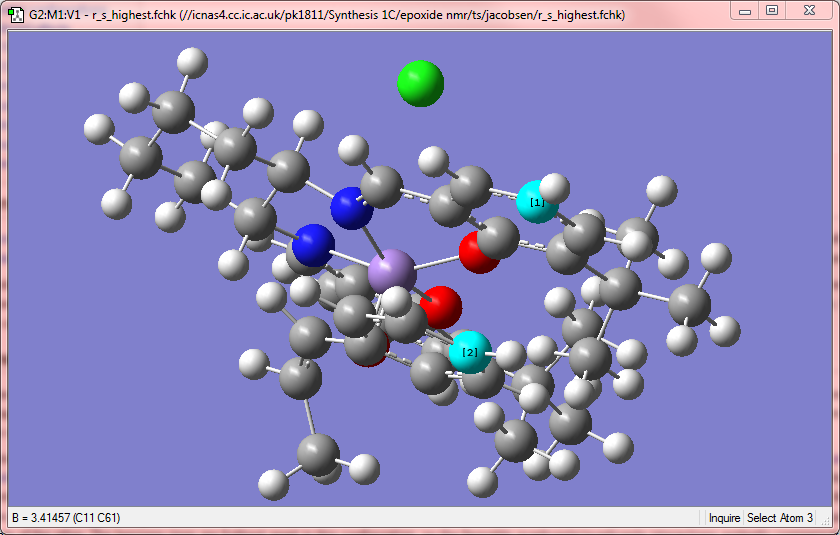This screenshot has width=840, height=535.
Task: Select the purple manganese center atom
Action: point(392,272)
